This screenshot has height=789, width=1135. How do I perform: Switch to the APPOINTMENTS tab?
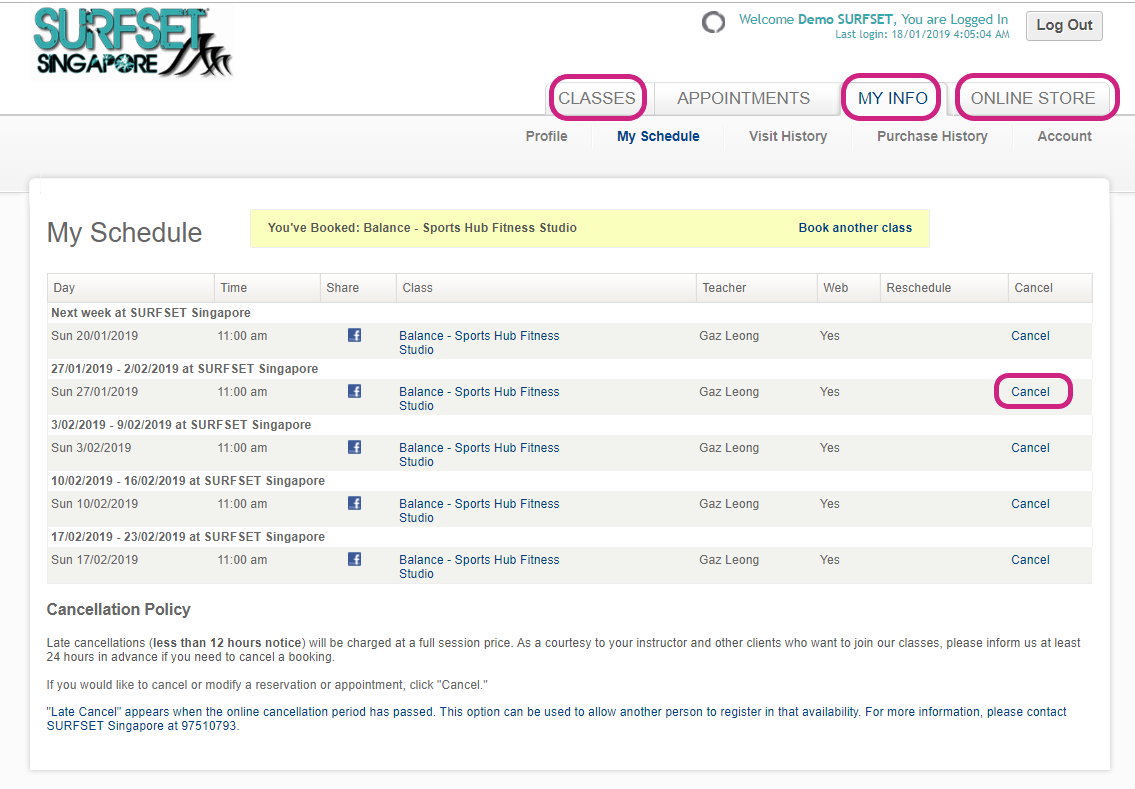(743, 98)
